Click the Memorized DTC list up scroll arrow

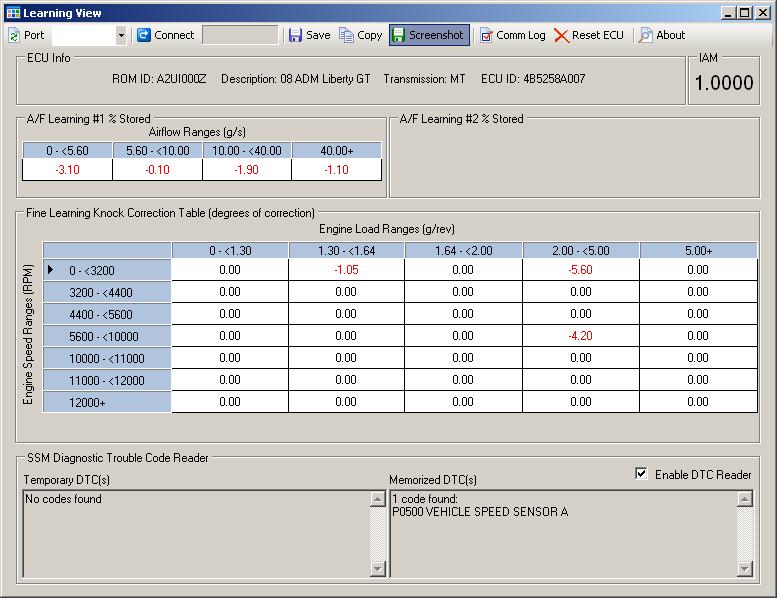(745, 499)
